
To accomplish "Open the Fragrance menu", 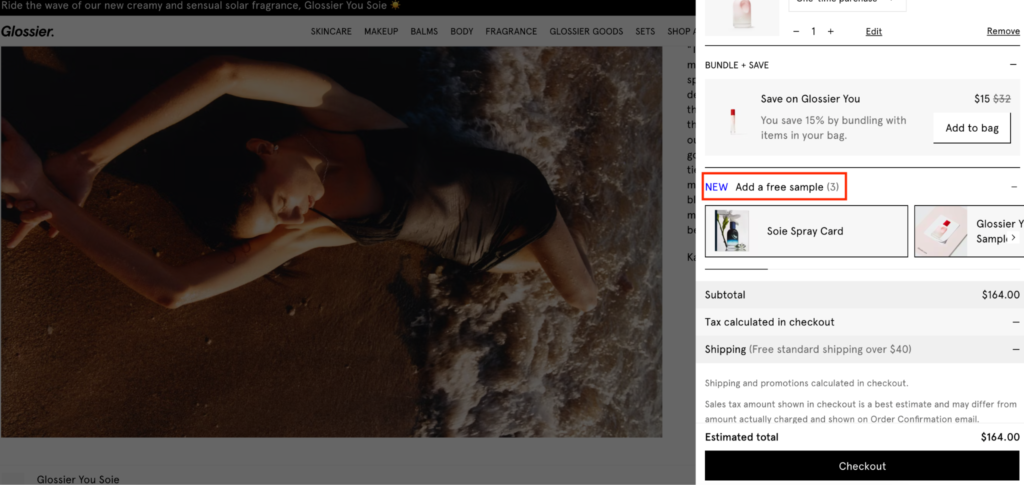I will tap(511, 32).
